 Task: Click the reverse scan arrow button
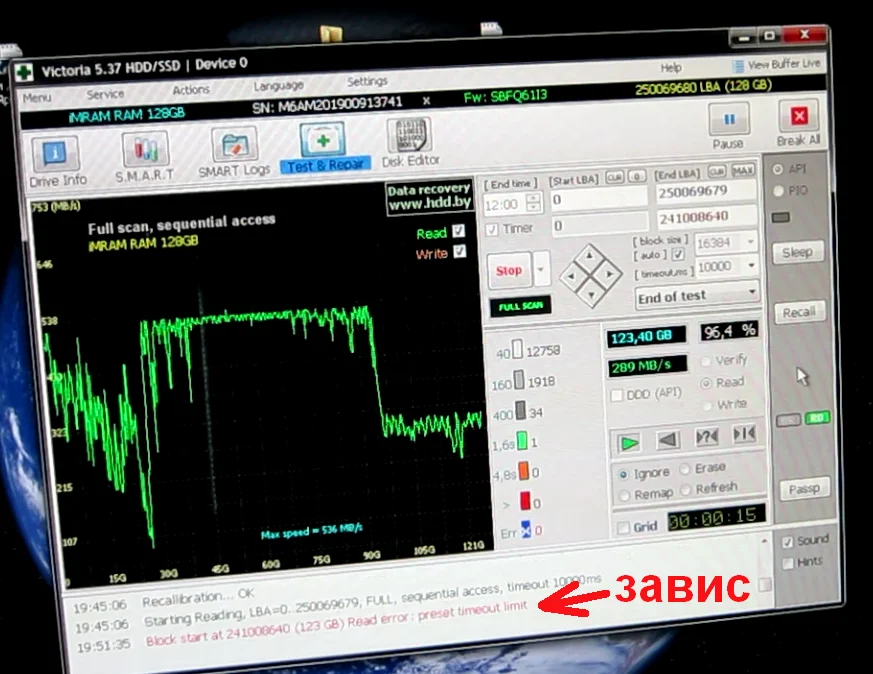pyautogui.click(x=668, y=439)
